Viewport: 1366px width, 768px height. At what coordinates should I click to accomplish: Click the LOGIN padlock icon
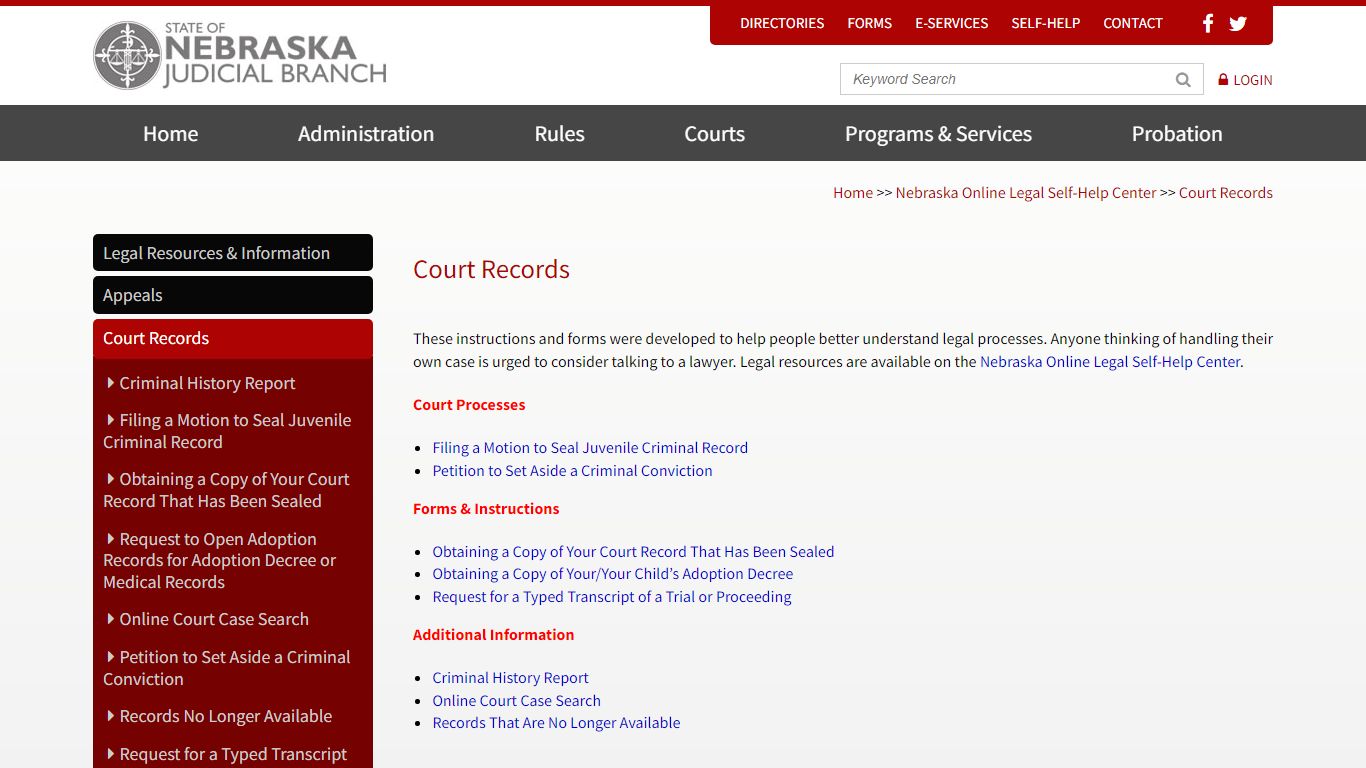pos(1222,79)
